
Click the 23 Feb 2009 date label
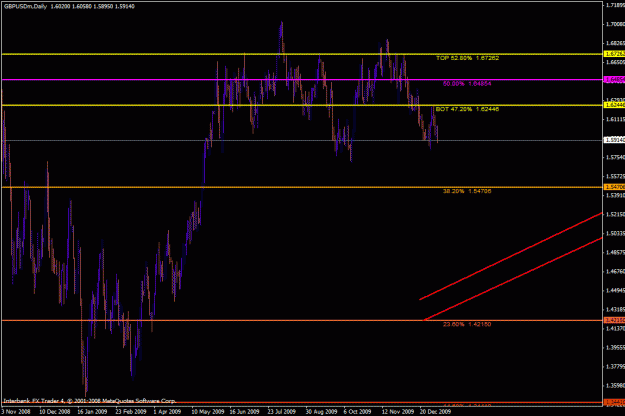pos(130,412)
